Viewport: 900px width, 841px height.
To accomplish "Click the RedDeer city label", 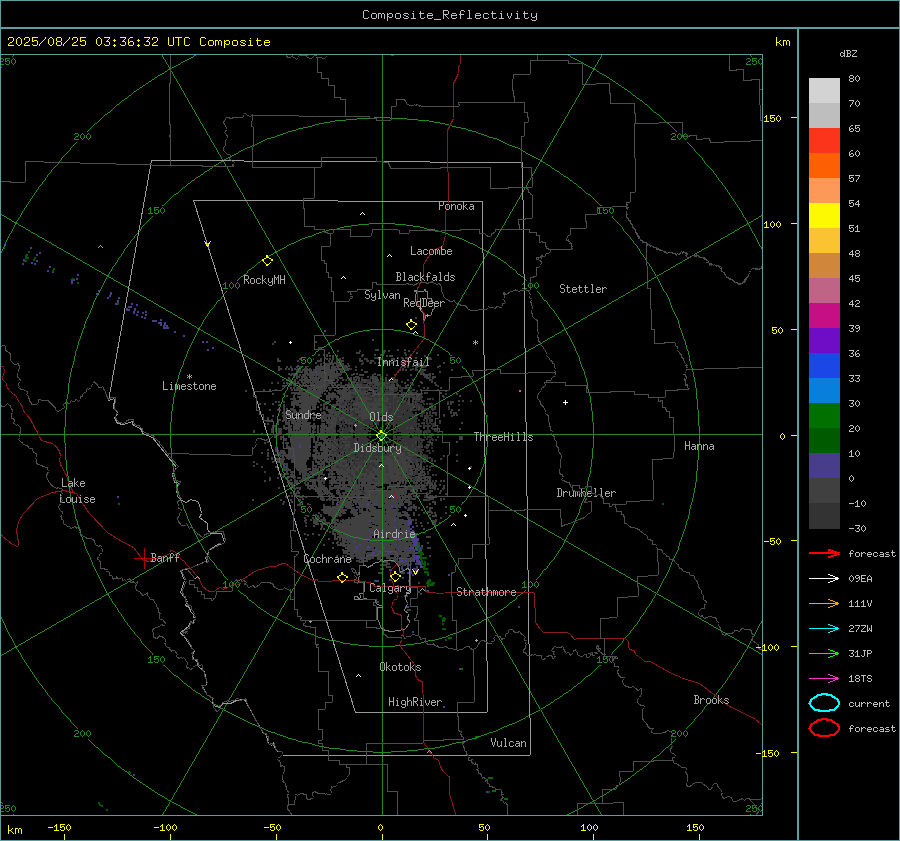I will pos(424,303).
